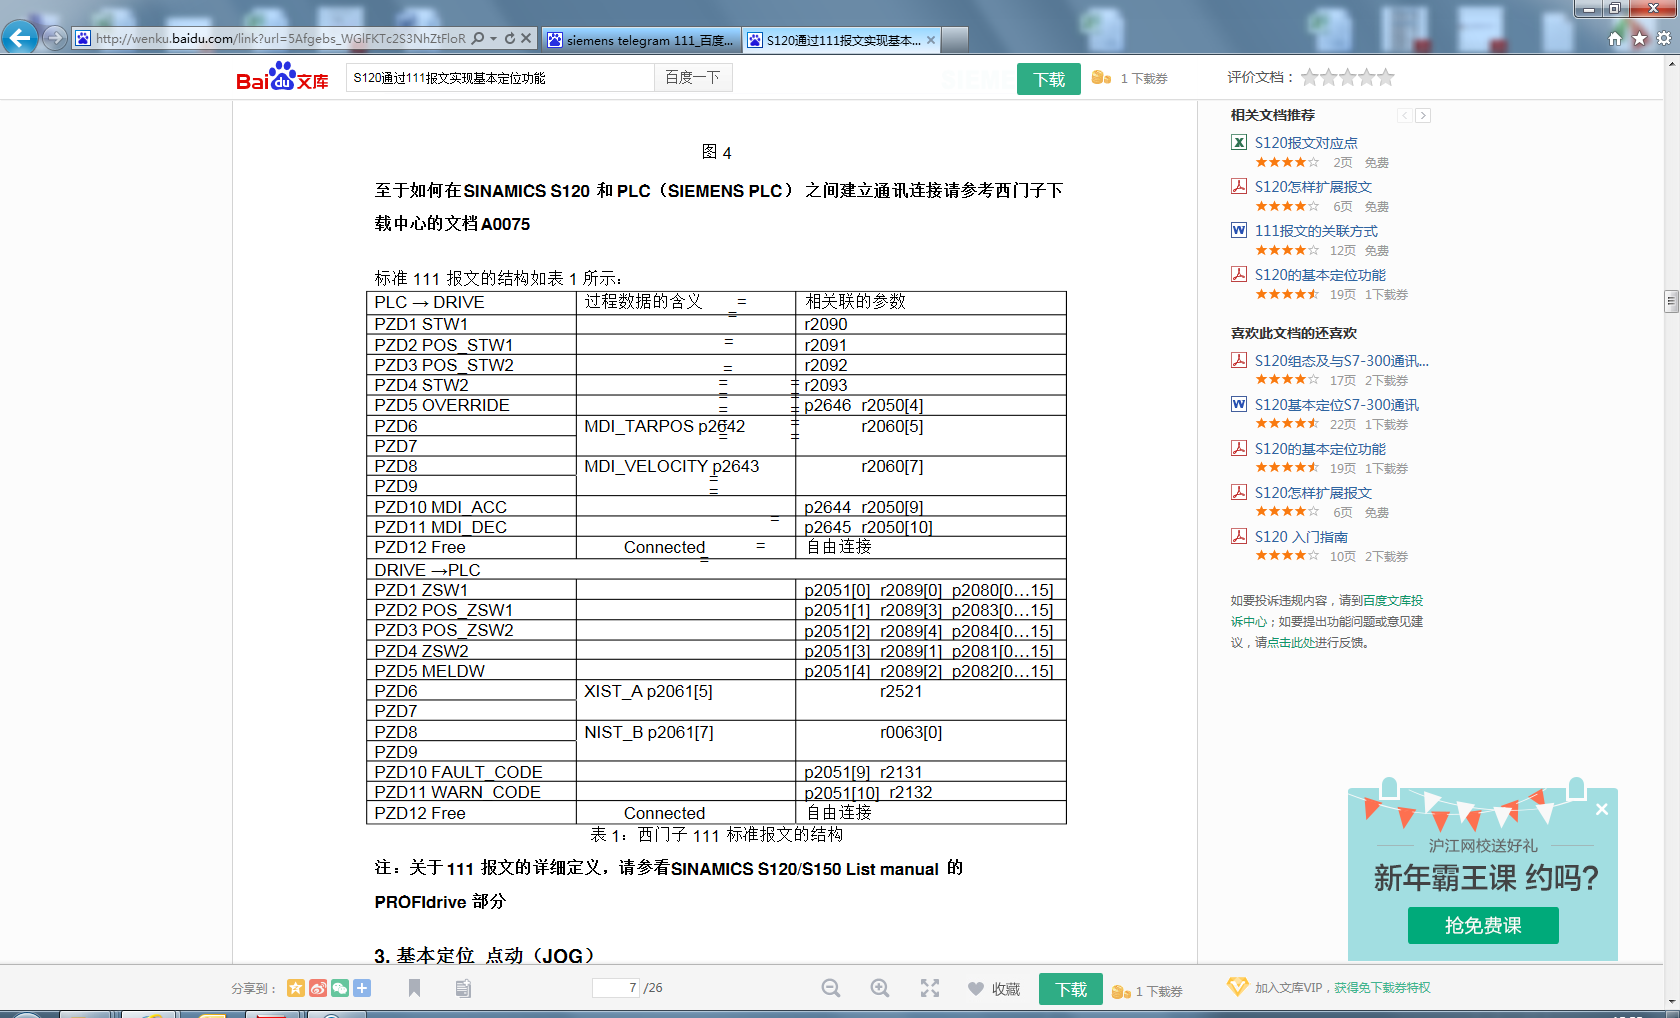Share the document to WeChat

click(340, 988)
